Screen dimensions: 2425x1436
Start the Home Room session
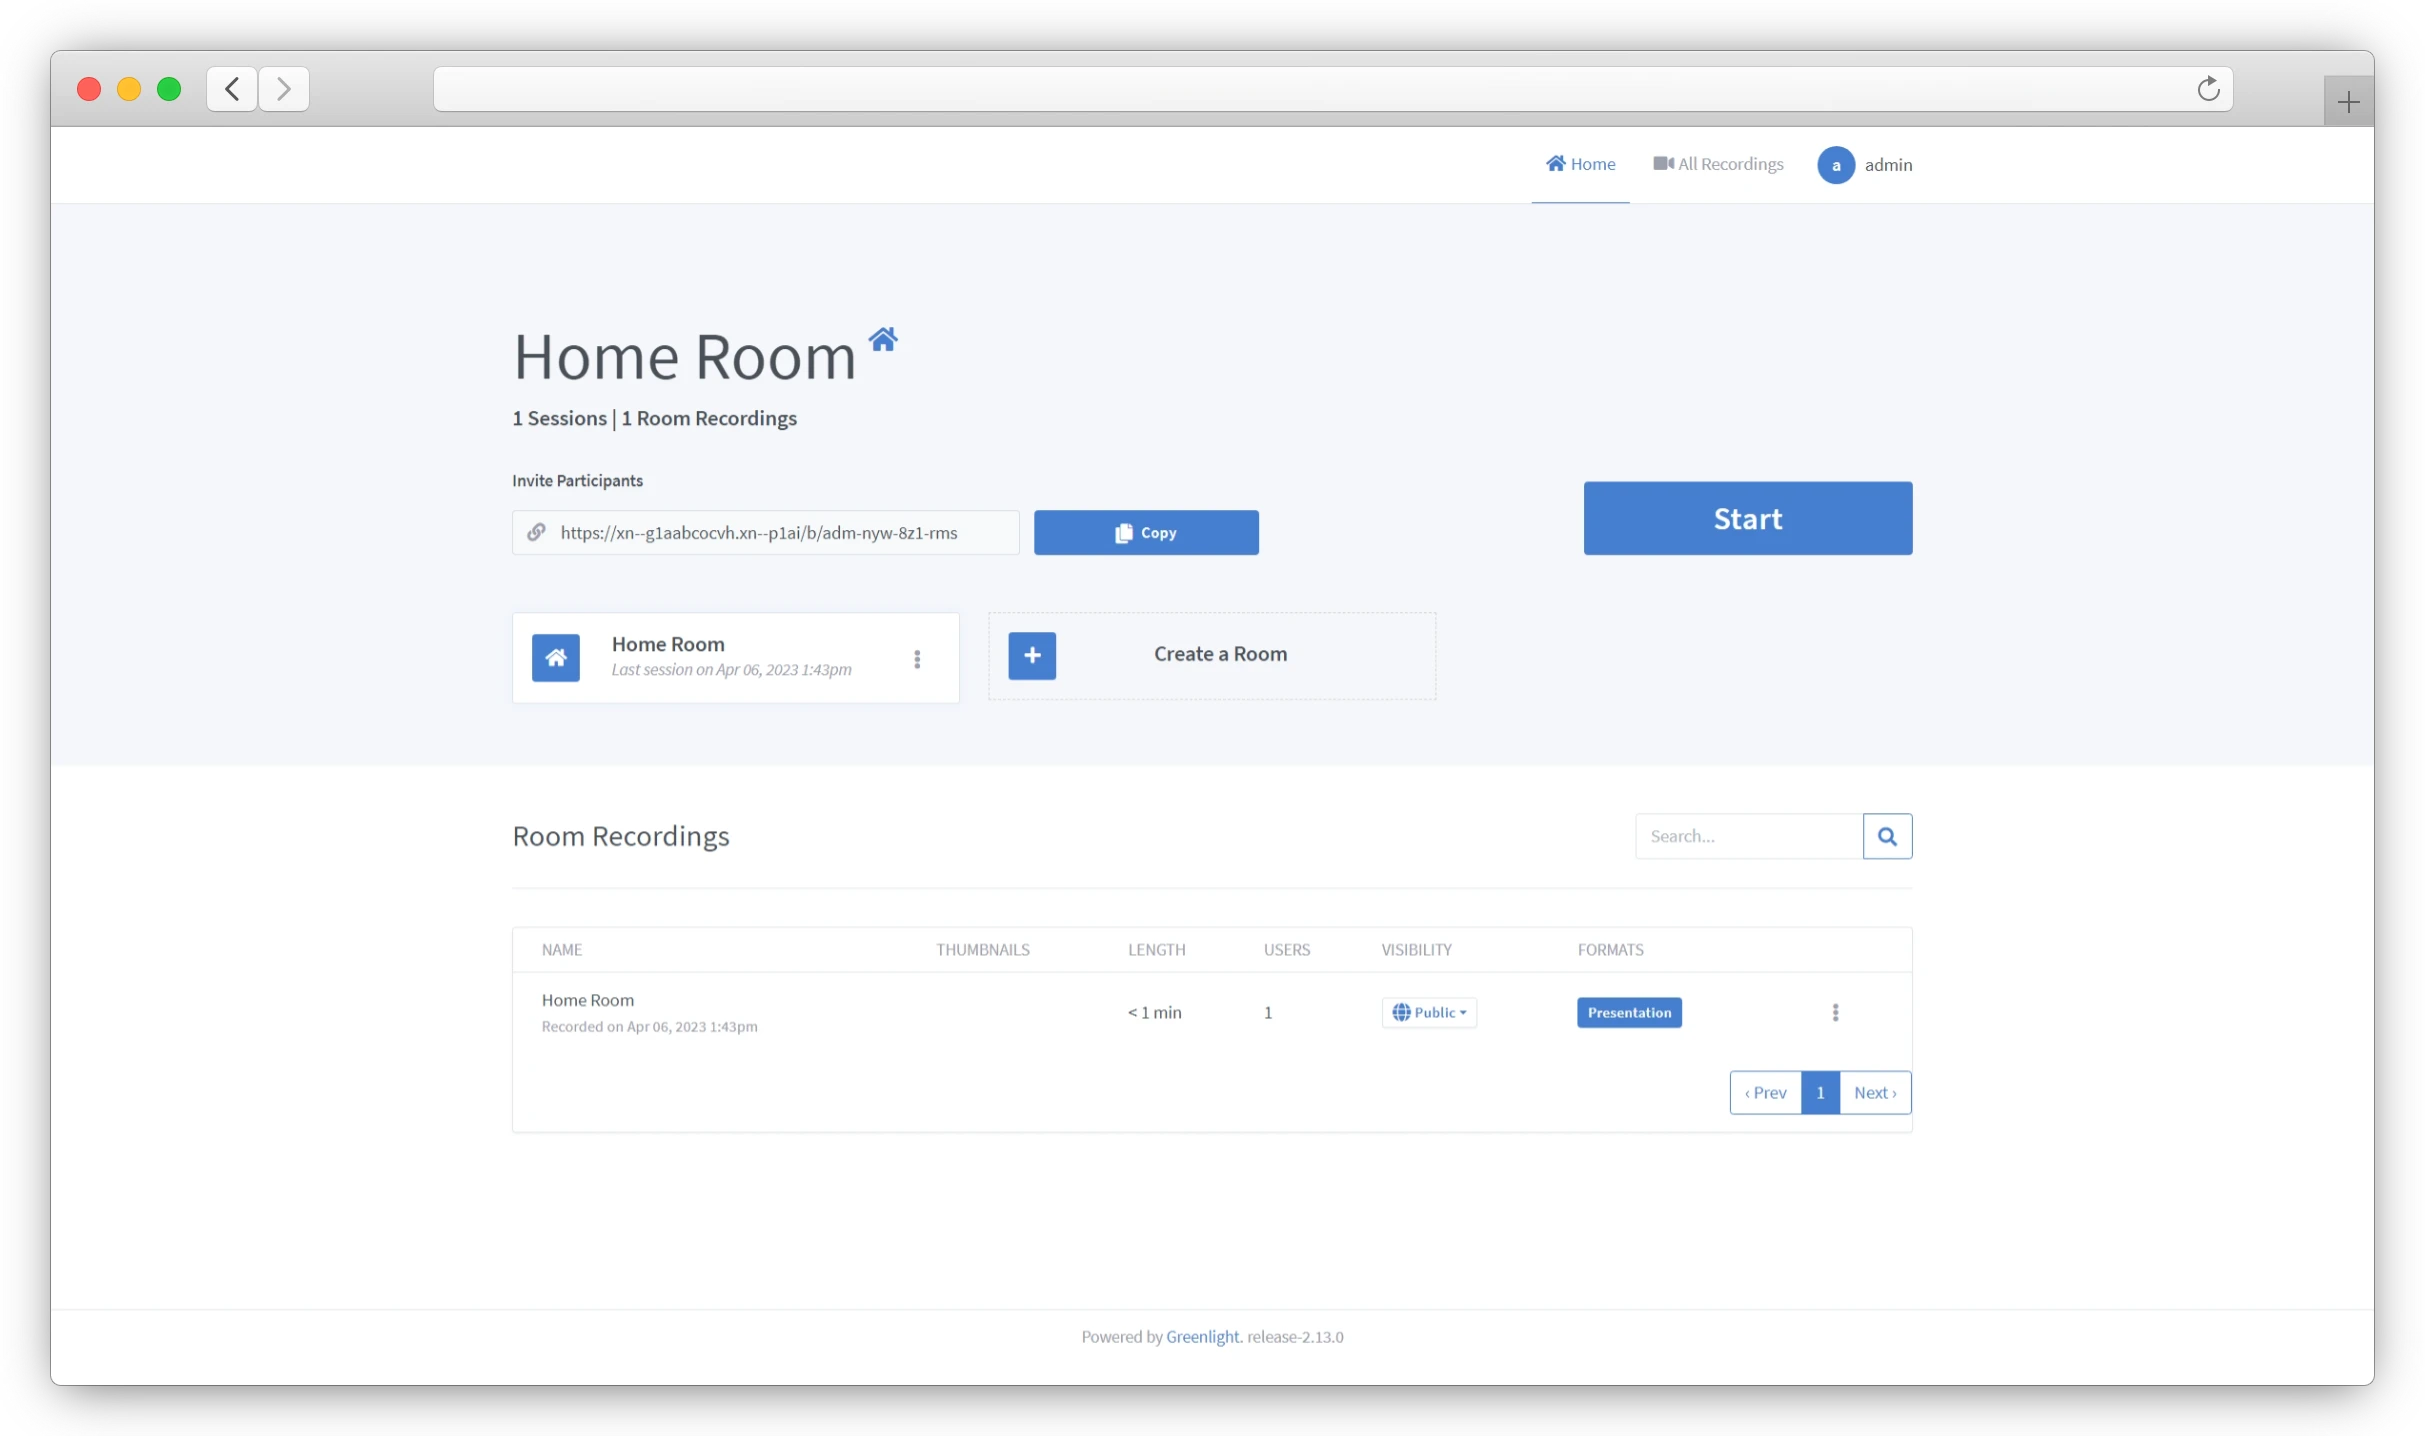(x=1747, y=518)
